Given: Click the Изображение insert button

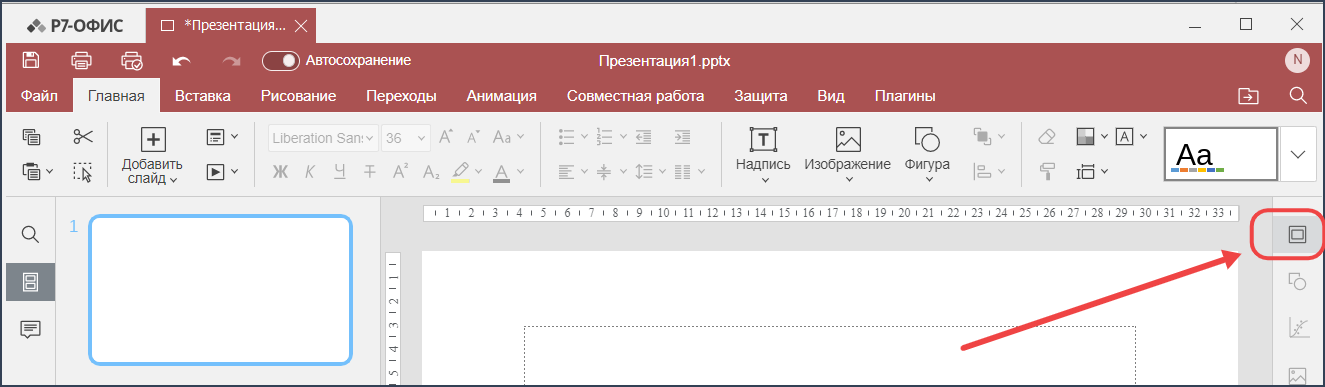Looking at the screenshot, I should (x=847, y=154).
